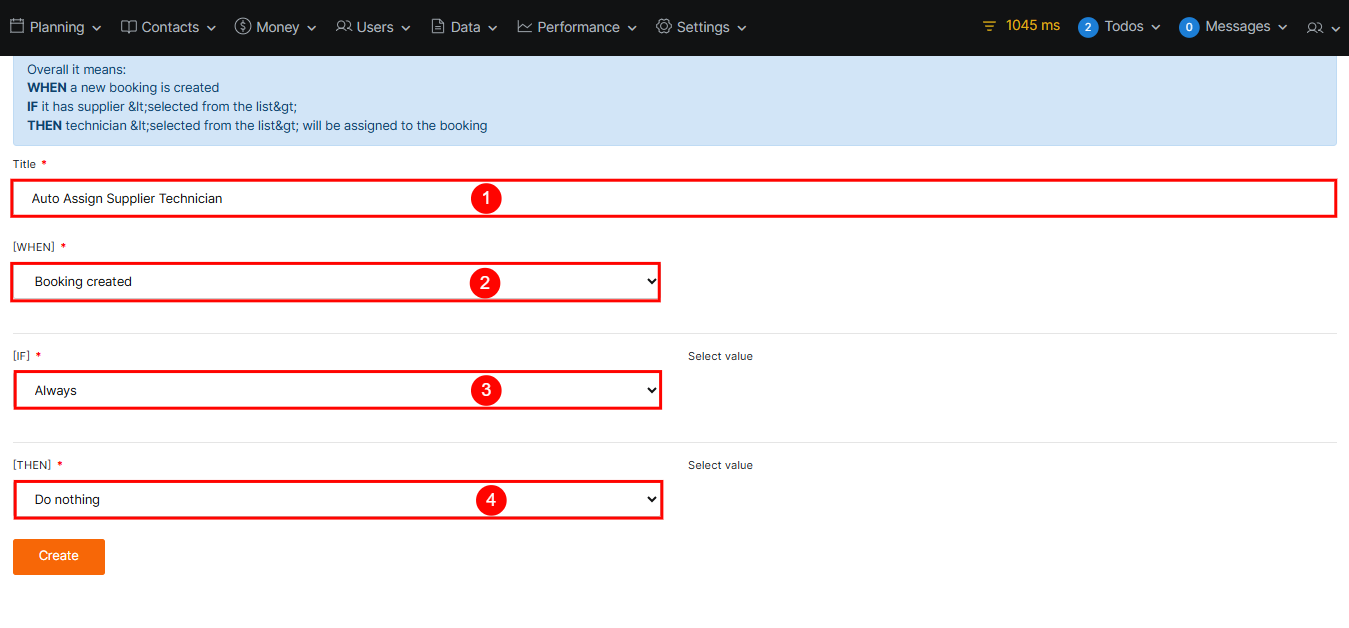Expand the THEN dropdown showing Do nothing

[x=336, y=500]
